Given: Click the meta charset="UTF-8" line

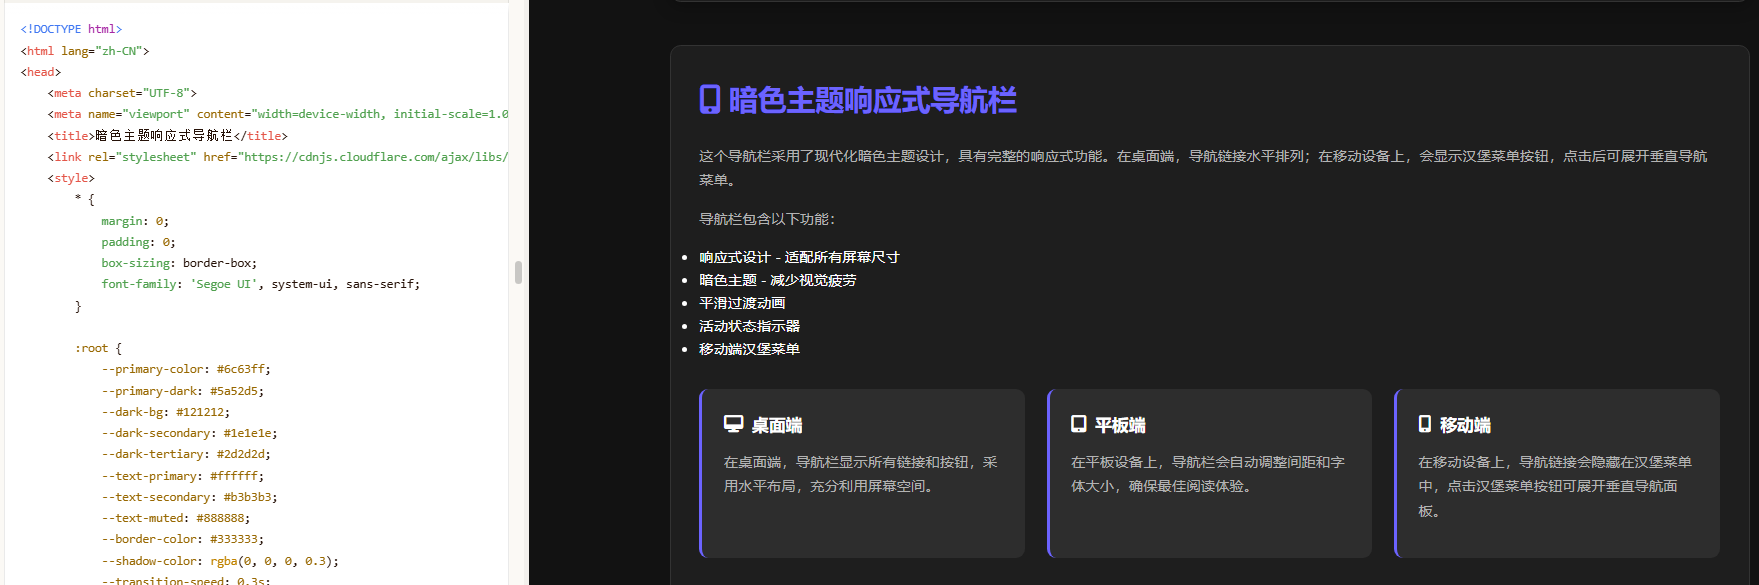Looking at the screenshot, I should [122, 93].
